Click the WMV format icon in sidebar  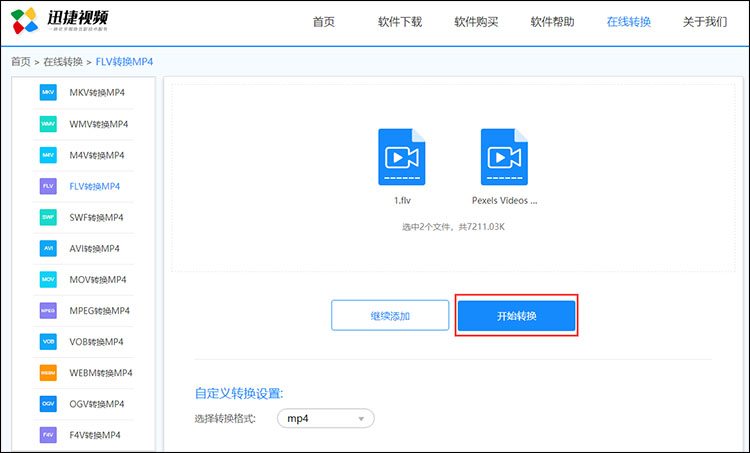[48, 124]
